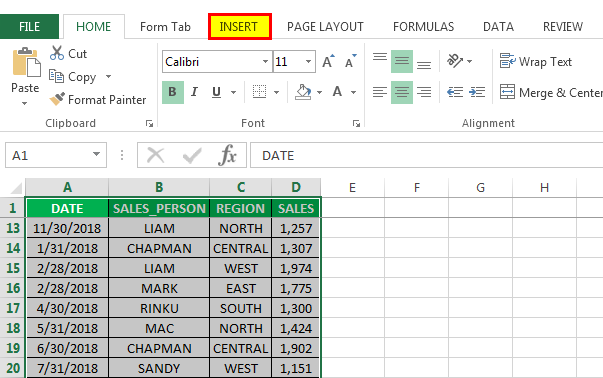Viewport: 603px width, 378px height.
Task: Open Name Box dropdown arrow
Action: [x=97, y=155]
